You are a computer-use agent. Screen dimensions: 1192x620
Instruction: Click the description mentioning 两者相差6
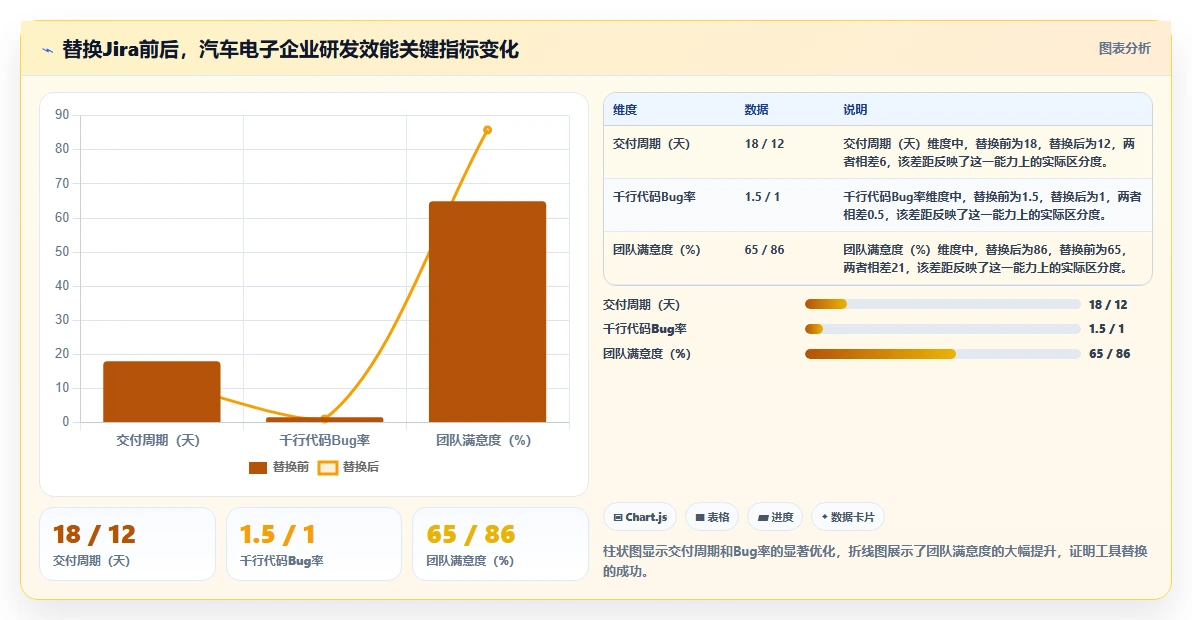tap(990, 153)
